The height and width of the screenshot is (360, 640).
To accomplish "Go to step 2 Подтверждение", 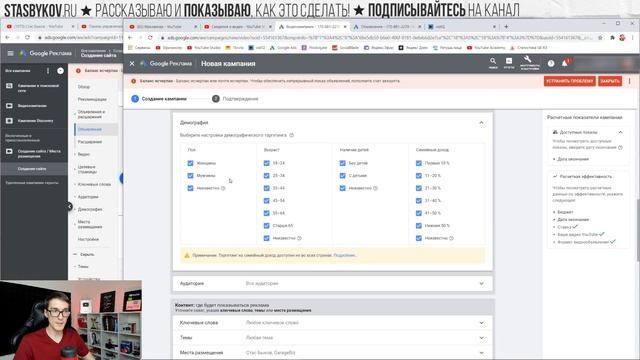I will tap(235, 99).
